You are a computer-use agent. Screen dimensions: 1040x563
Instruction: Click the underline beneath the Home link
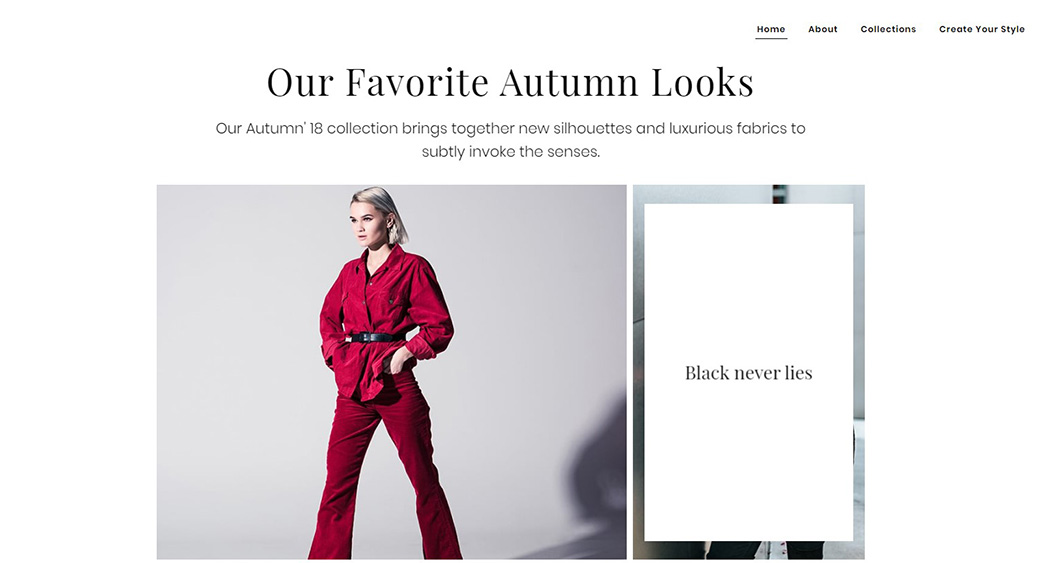771,38
